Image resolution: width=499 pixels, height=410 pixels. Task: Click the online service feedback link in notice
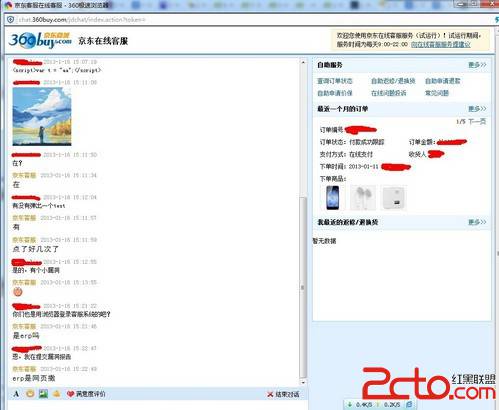coord(440,44)
